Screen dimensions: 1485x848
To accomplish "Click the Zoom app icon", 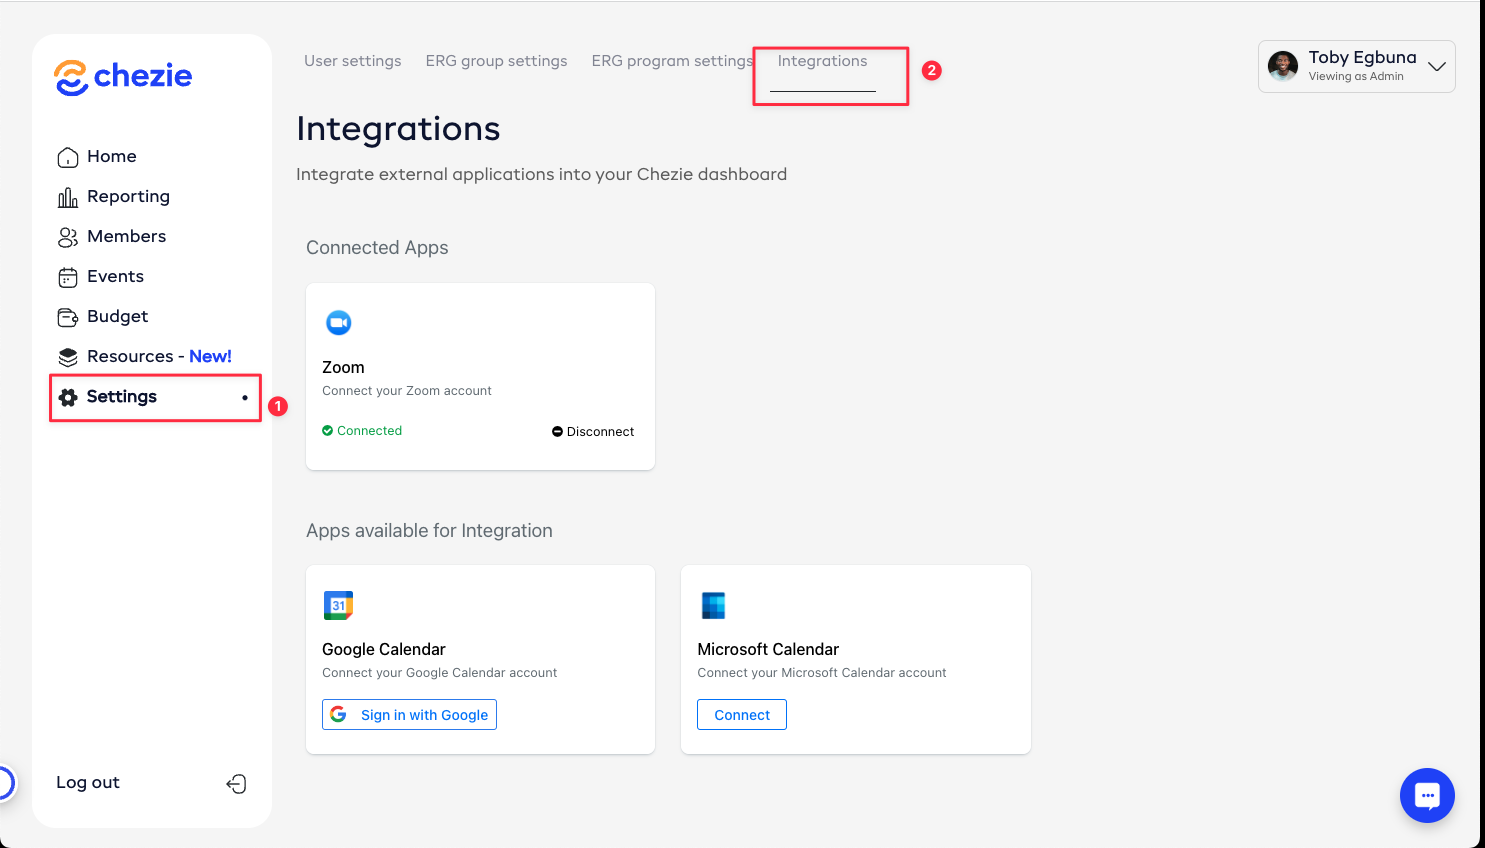I will tap(339, 323).
